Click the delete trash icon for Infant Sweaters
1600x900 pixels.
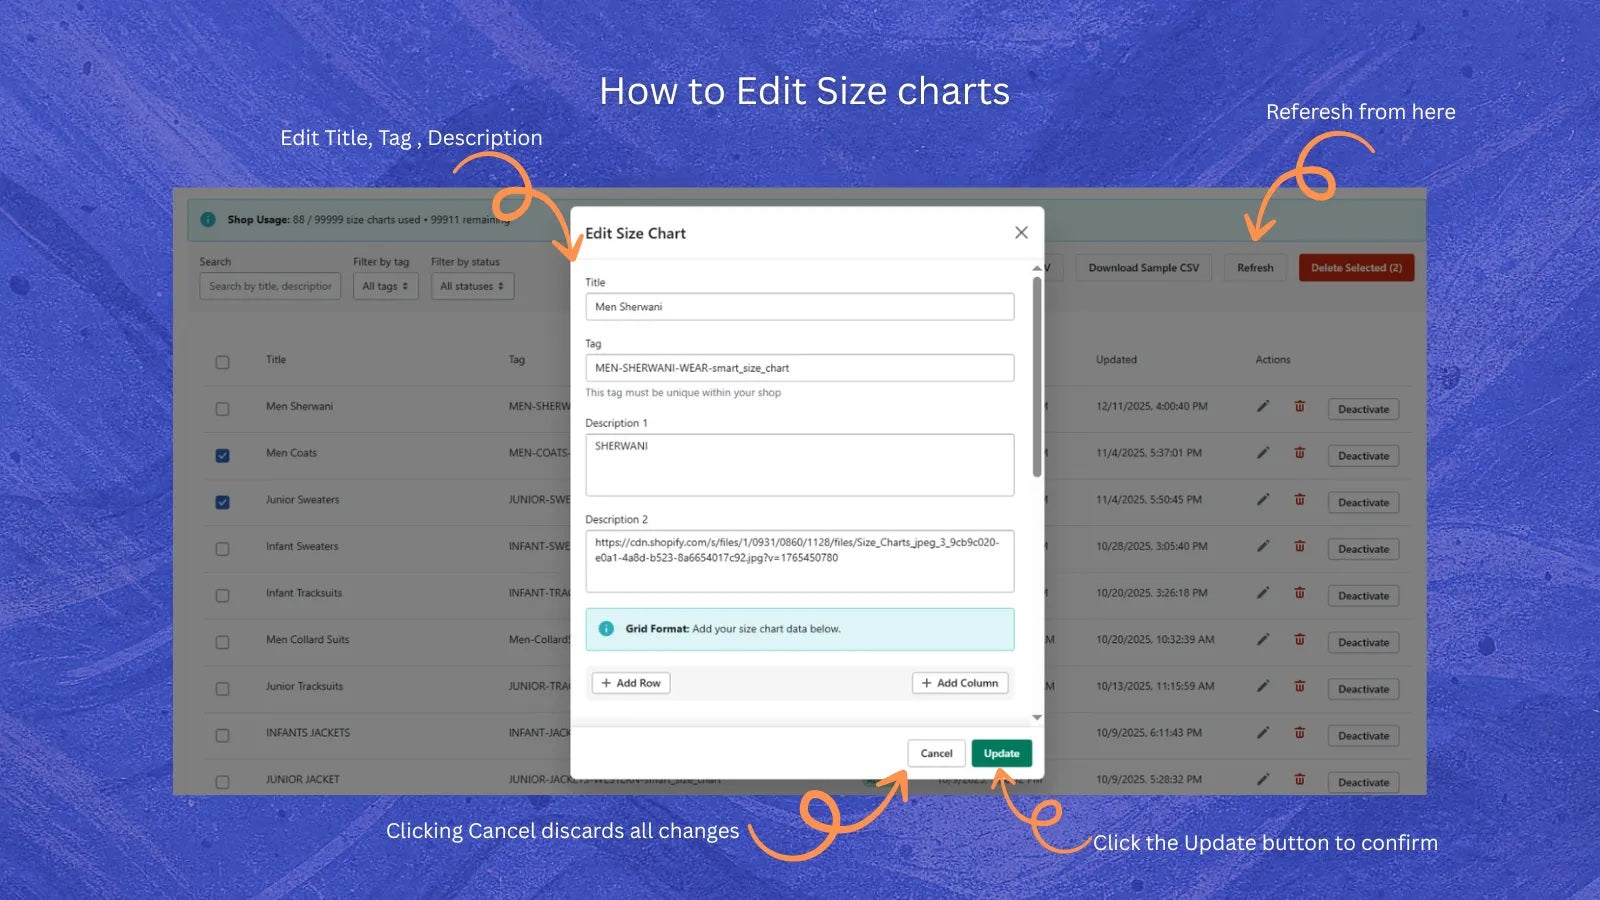coord(1299,546)
